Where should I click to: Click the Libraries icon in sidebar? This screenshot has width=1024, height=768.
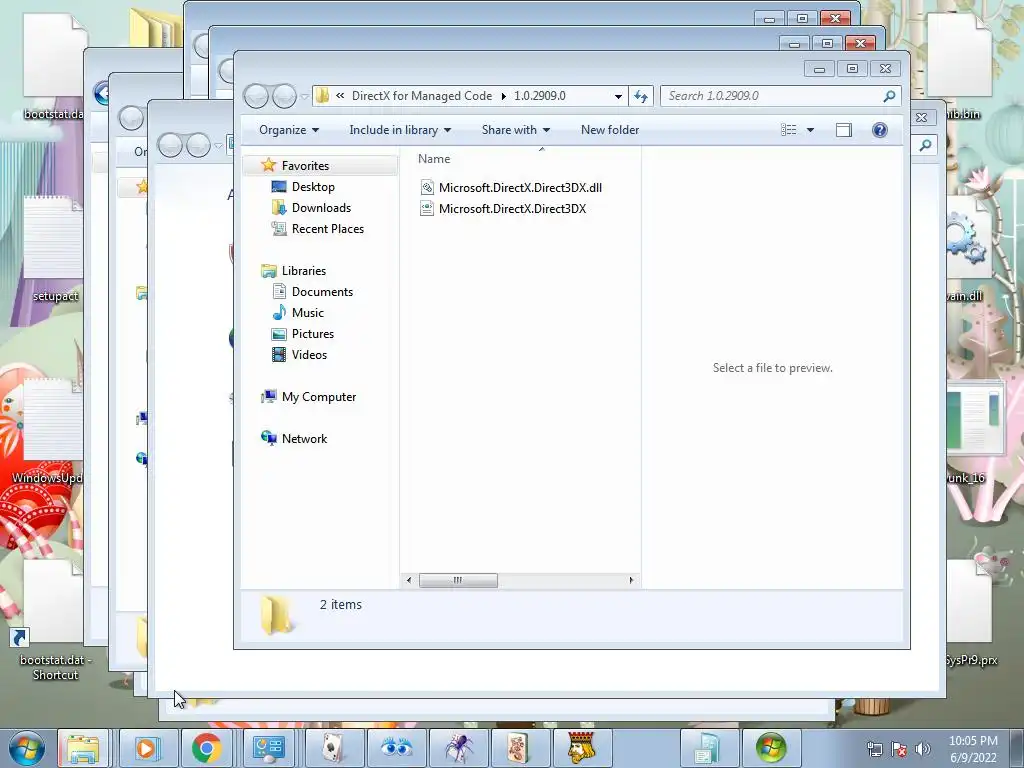point(268,270)
